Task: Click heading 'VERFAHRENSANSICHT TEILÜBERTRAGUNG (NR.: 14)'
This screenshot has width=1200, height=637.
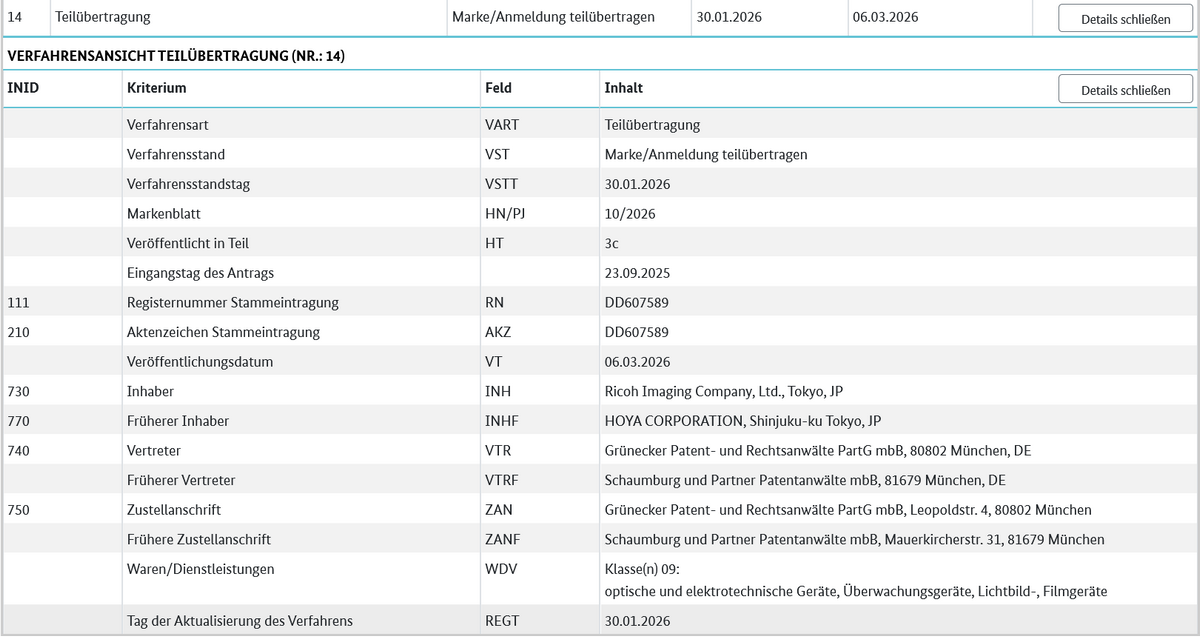Action: 176,55
